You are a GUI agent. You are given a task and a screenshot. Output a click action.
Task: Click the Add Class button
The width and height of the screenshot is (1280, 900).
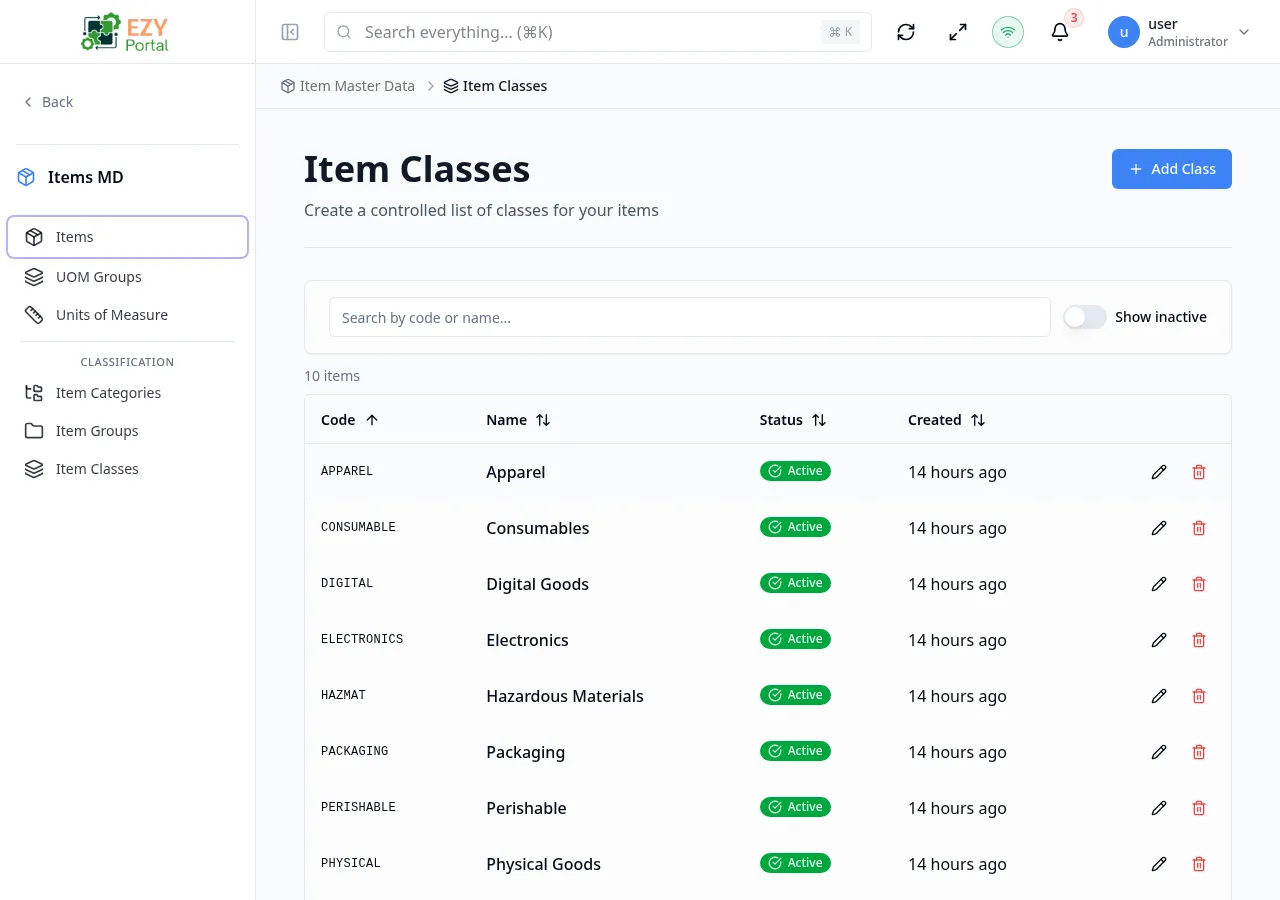(1172, 169)
